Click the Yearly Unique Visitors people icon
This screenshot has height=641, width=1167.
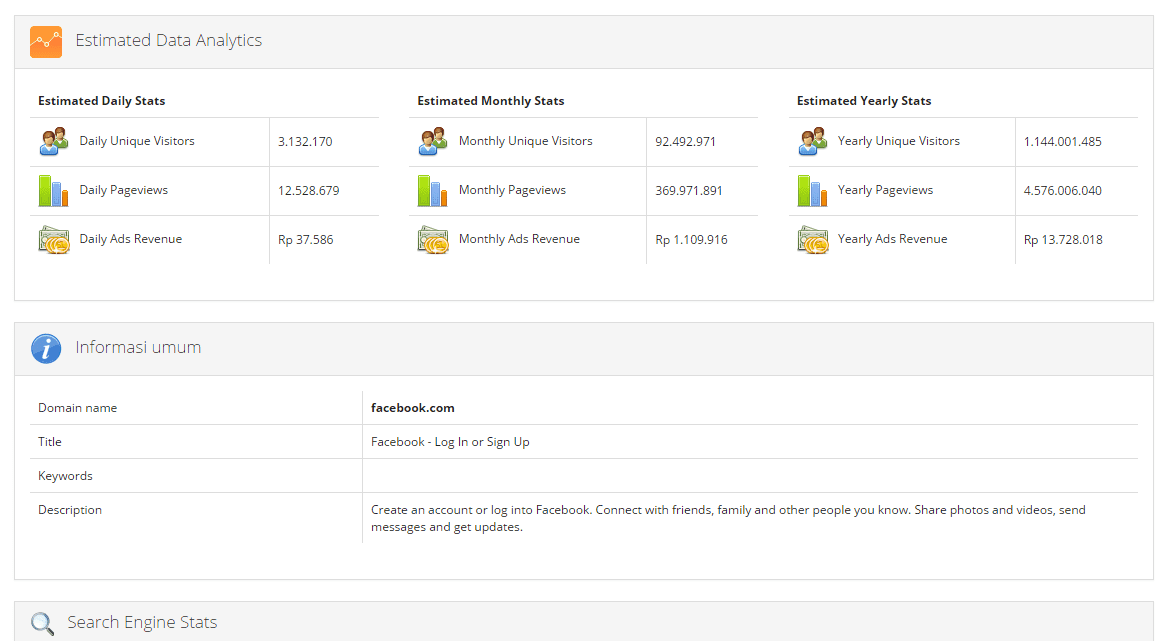813,141
